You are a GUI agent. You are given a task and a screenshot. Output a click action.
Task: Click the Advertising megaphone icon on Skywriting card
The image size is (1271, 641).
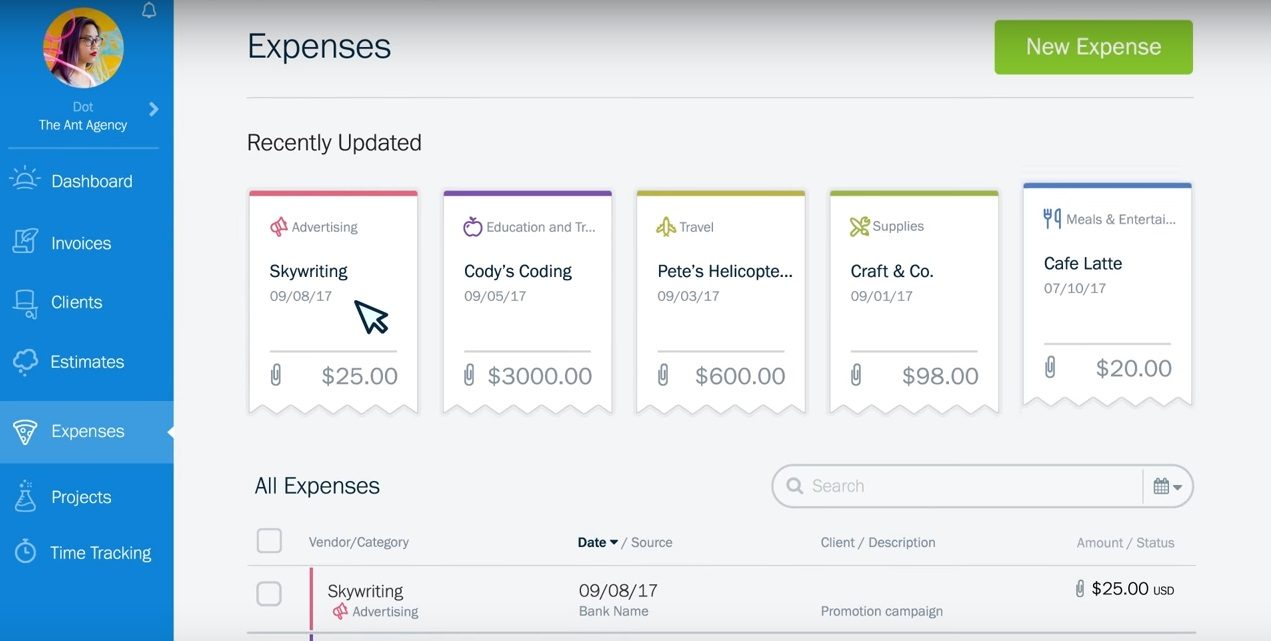(280, 226)
